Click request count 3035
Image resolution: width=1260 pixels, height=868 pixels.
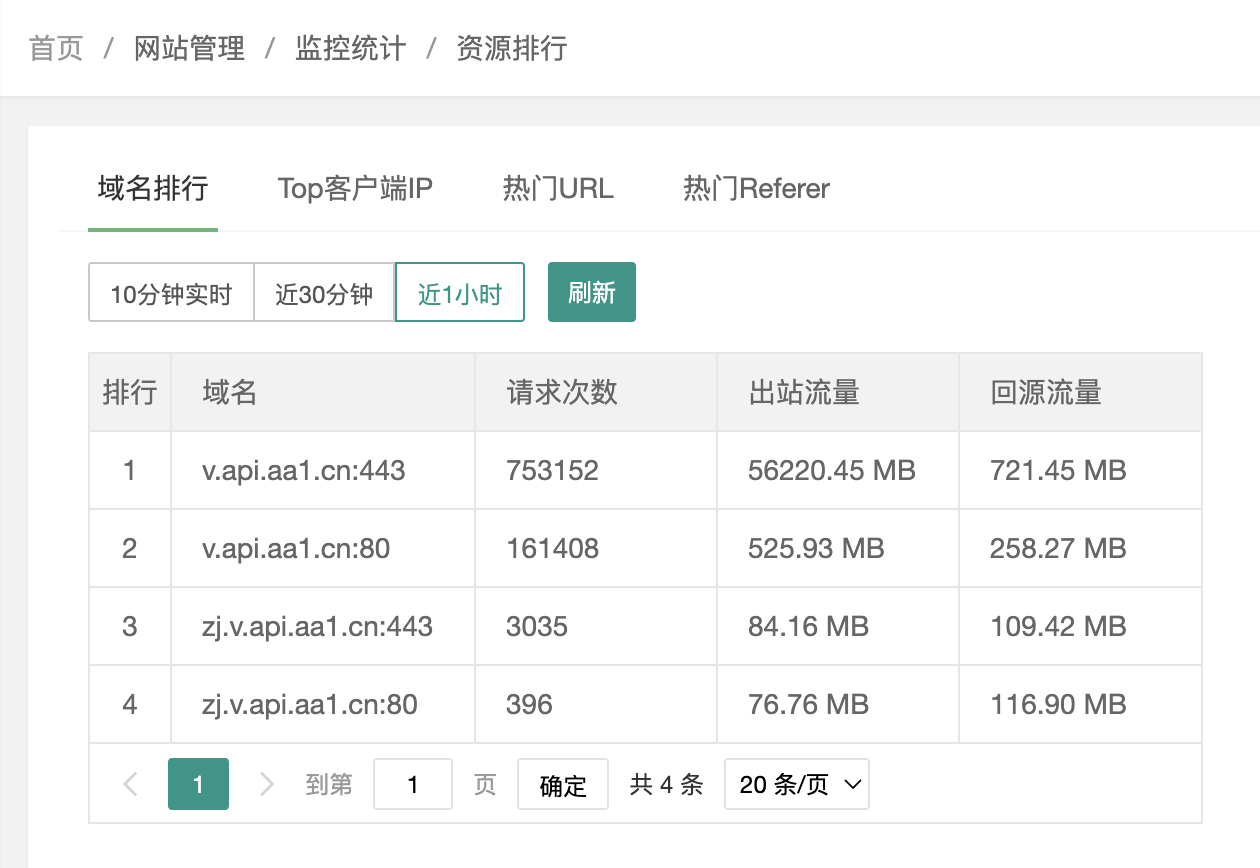(537, 627)
